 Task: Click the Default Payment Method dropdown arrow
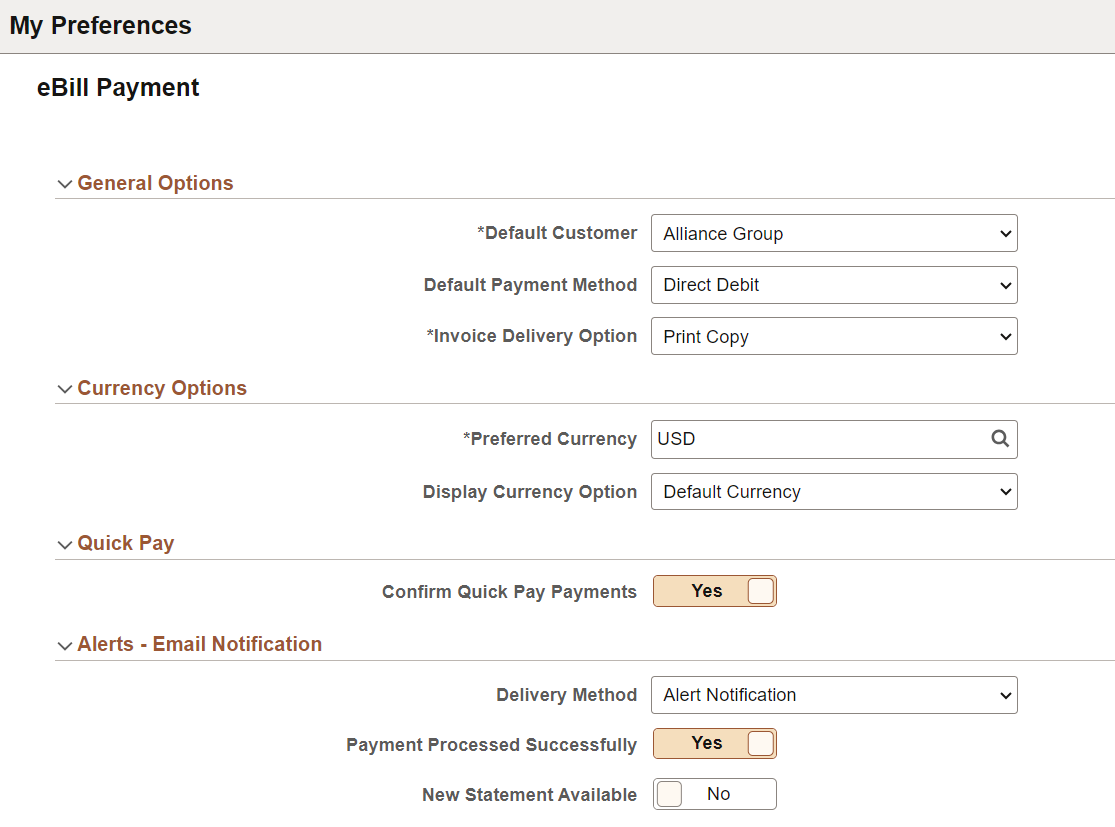pyautogui.click(x=1004, y=285)
